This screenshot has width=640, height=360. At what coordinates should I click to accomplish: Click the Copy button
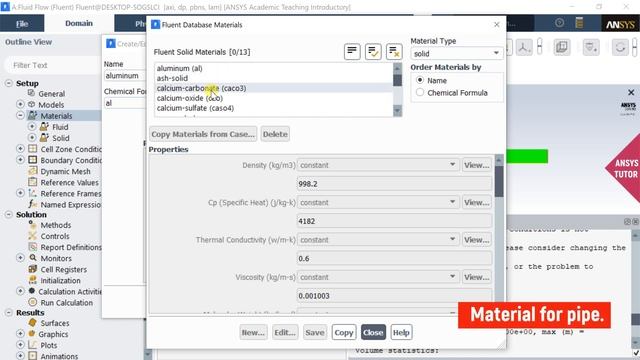[x=344, y=332]
